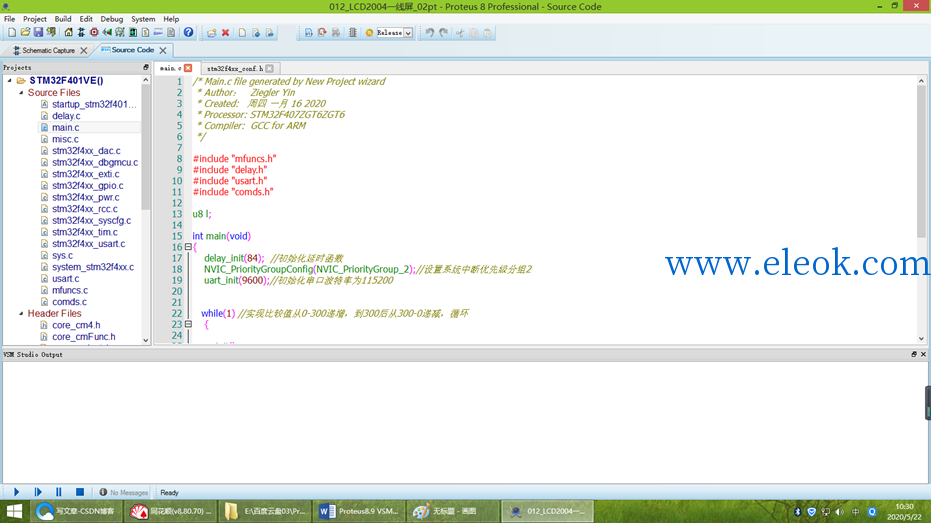Switch to the Word Proteus8.9 VSM taskbar item
The width and height of the screenshot is (931, 523).
pyautogui.click(x=359, y=511)
